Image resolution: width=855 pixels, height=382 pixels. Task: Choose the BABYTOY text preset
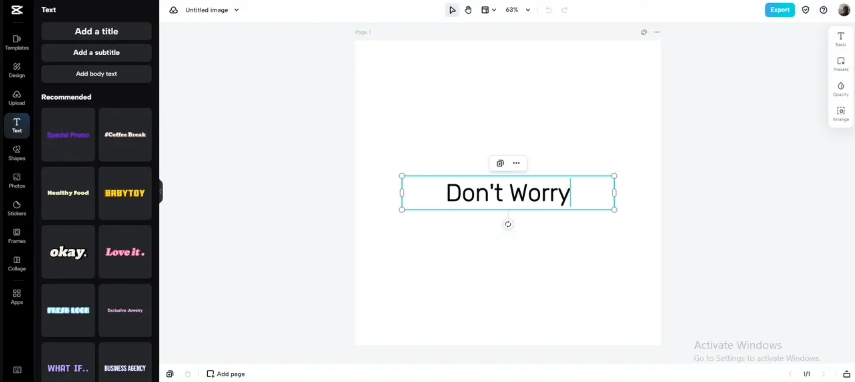(x=125, y=193)
